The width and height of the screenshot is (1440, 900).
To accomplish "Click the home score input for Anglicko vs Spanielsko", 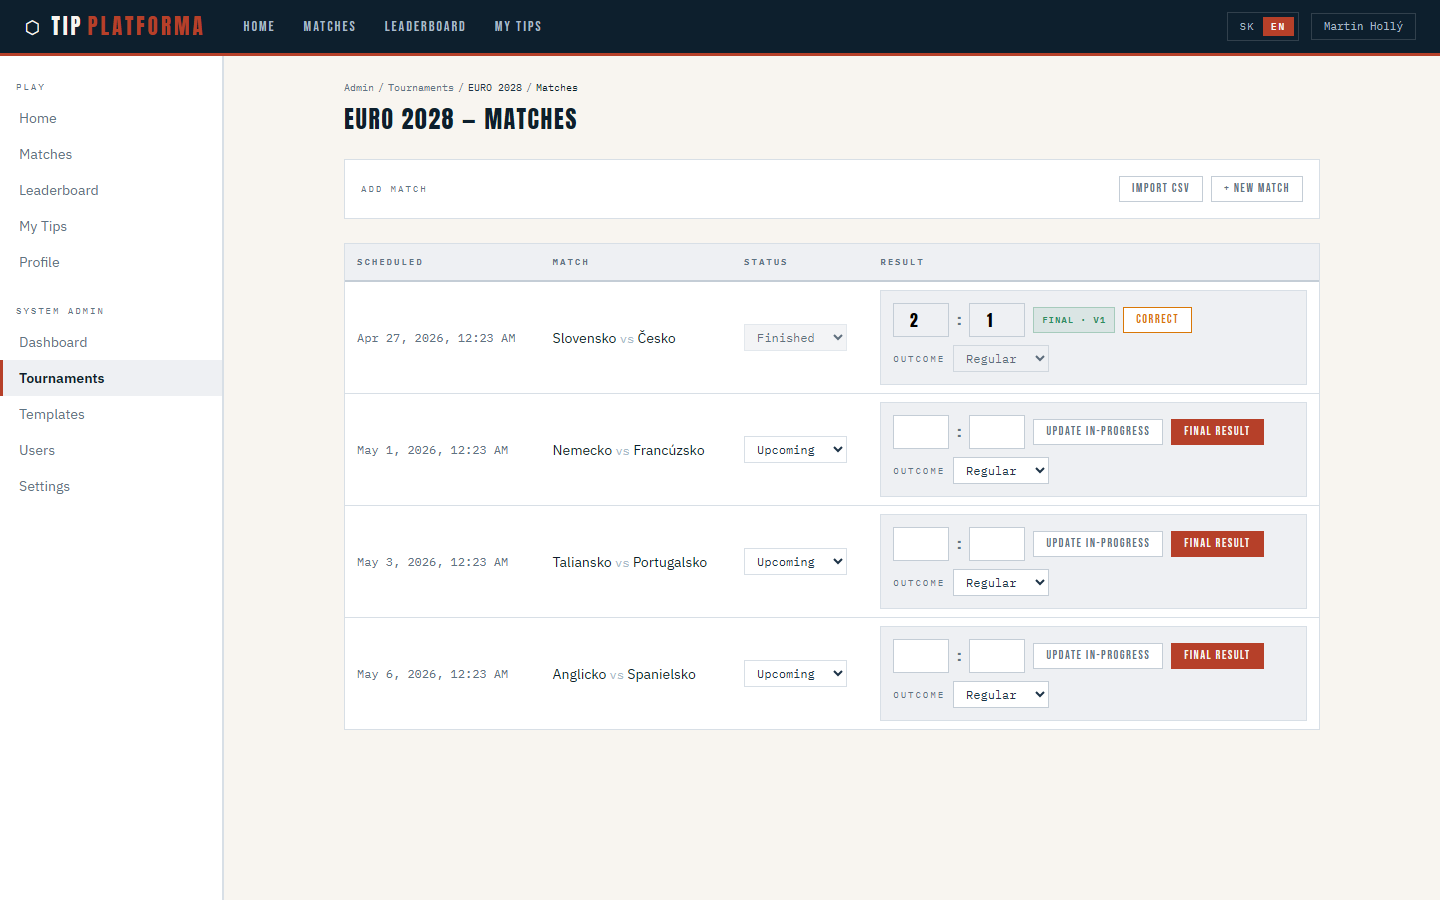I will (920, 655).
